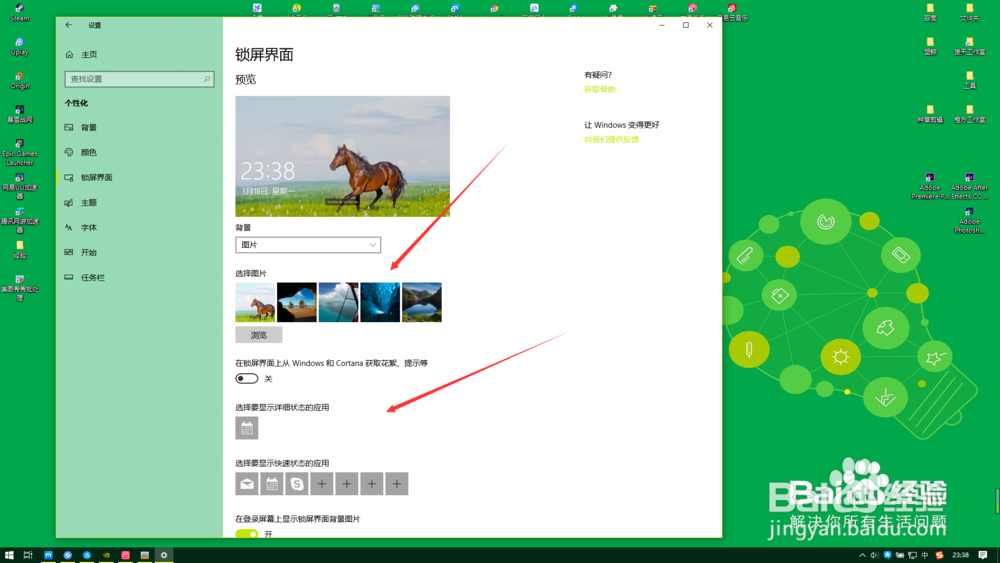The width and height of the screenshot is (1000, 563).
Task: Open the volume icon in system tray
Action: click(x=874, y=555)
